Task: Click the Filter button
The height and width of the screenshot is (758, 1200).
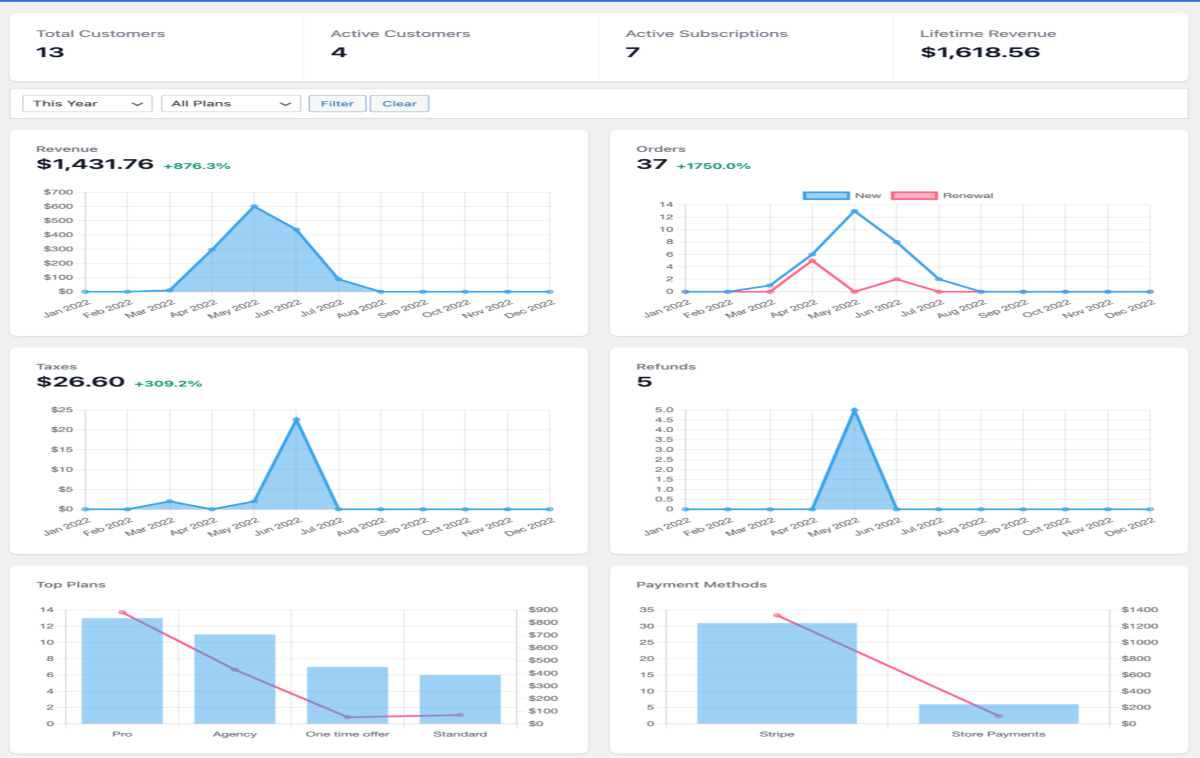Action: pyautogui.click(x=337, y=103)
